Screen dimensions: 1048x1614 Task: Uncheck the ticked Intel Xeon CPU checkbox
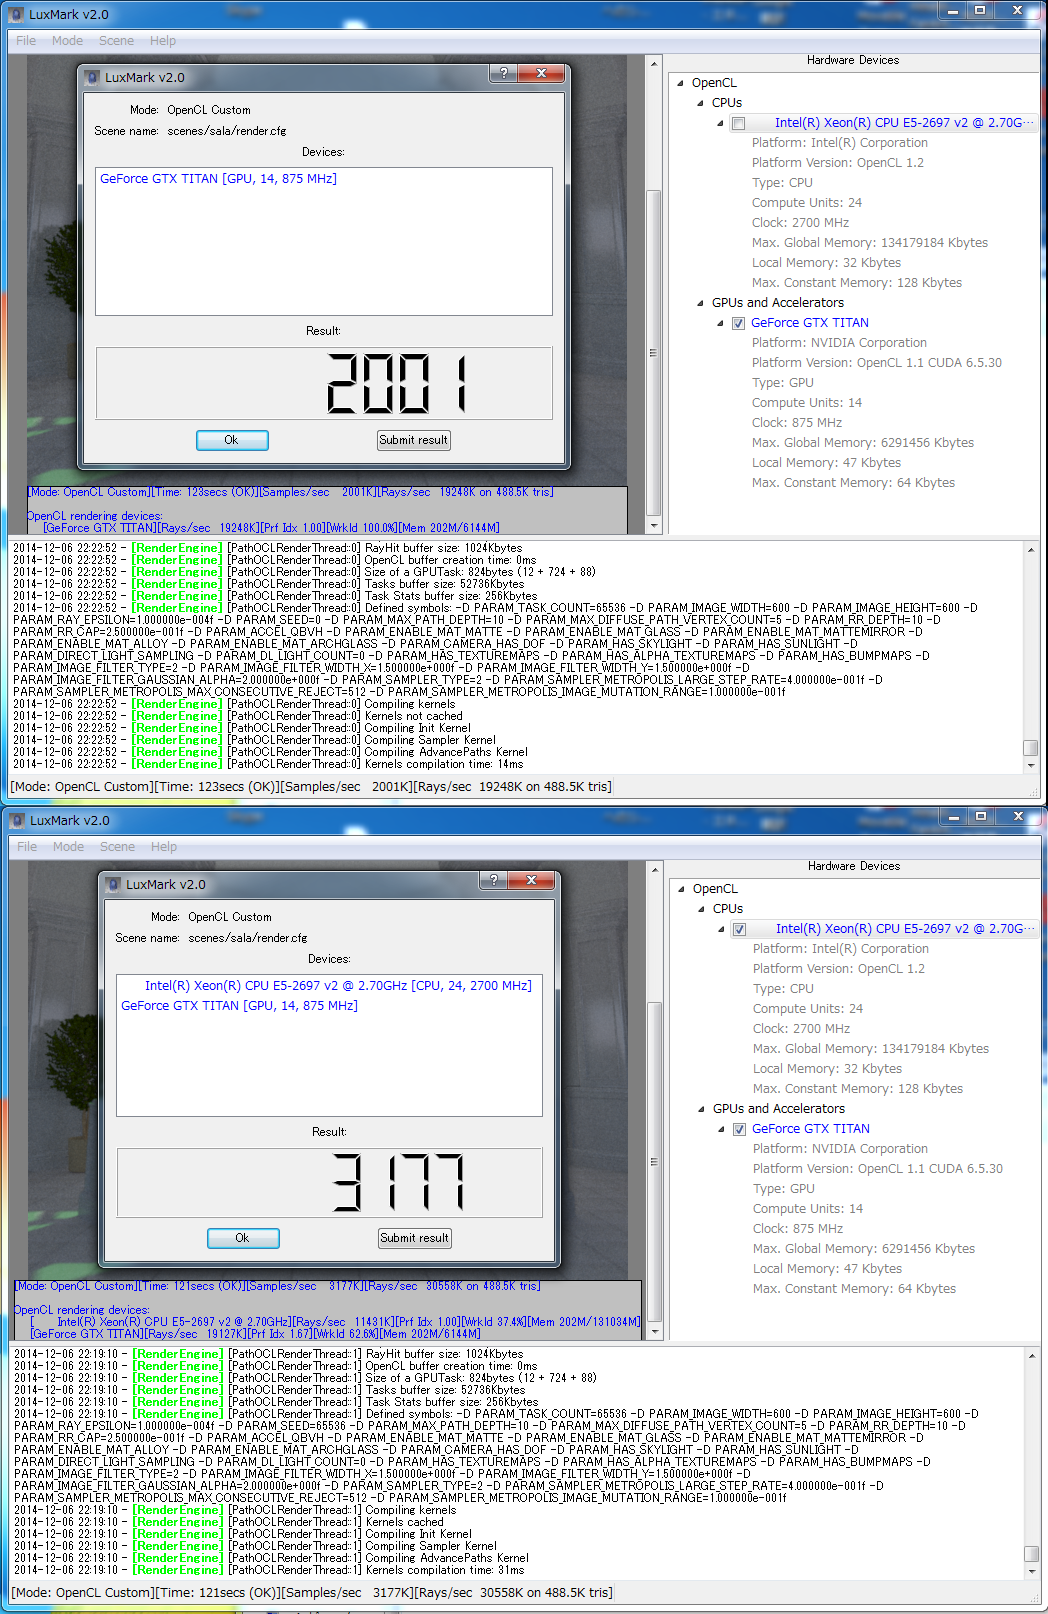pyautogui.click(x=739, y=929)
